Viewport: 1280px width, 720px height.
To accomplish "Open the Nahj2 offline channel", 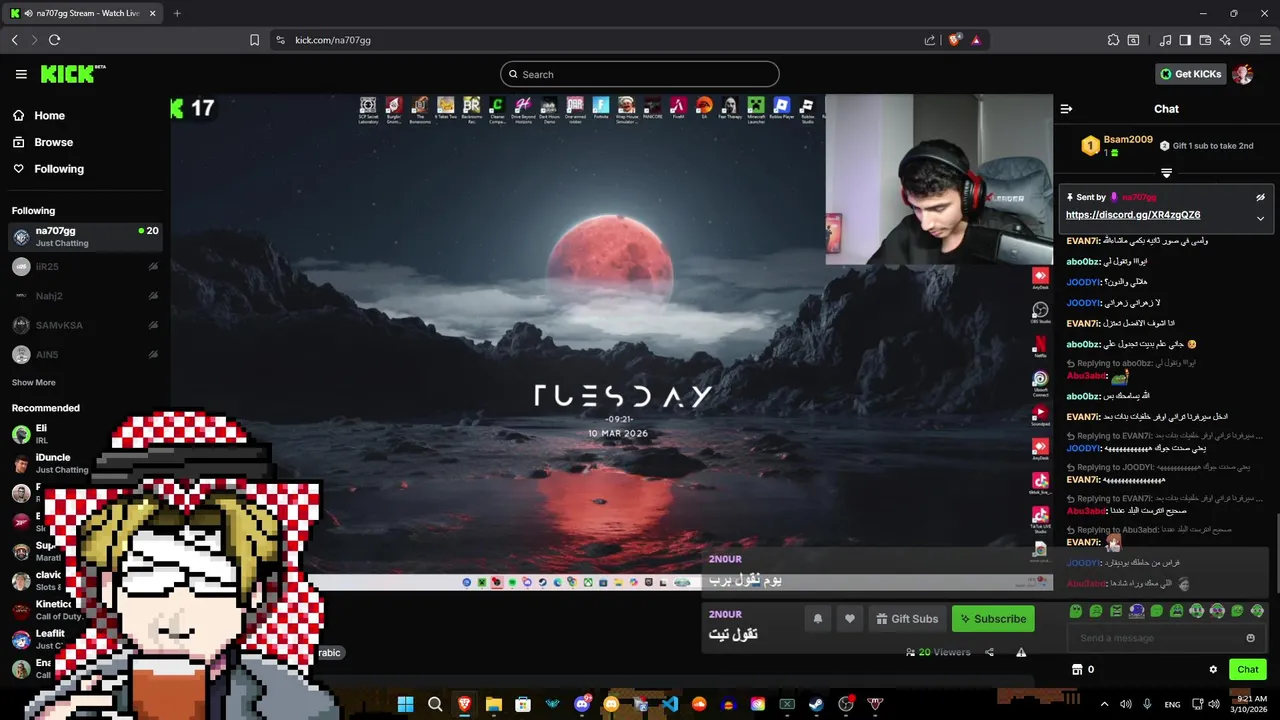I will click(85, 296).
